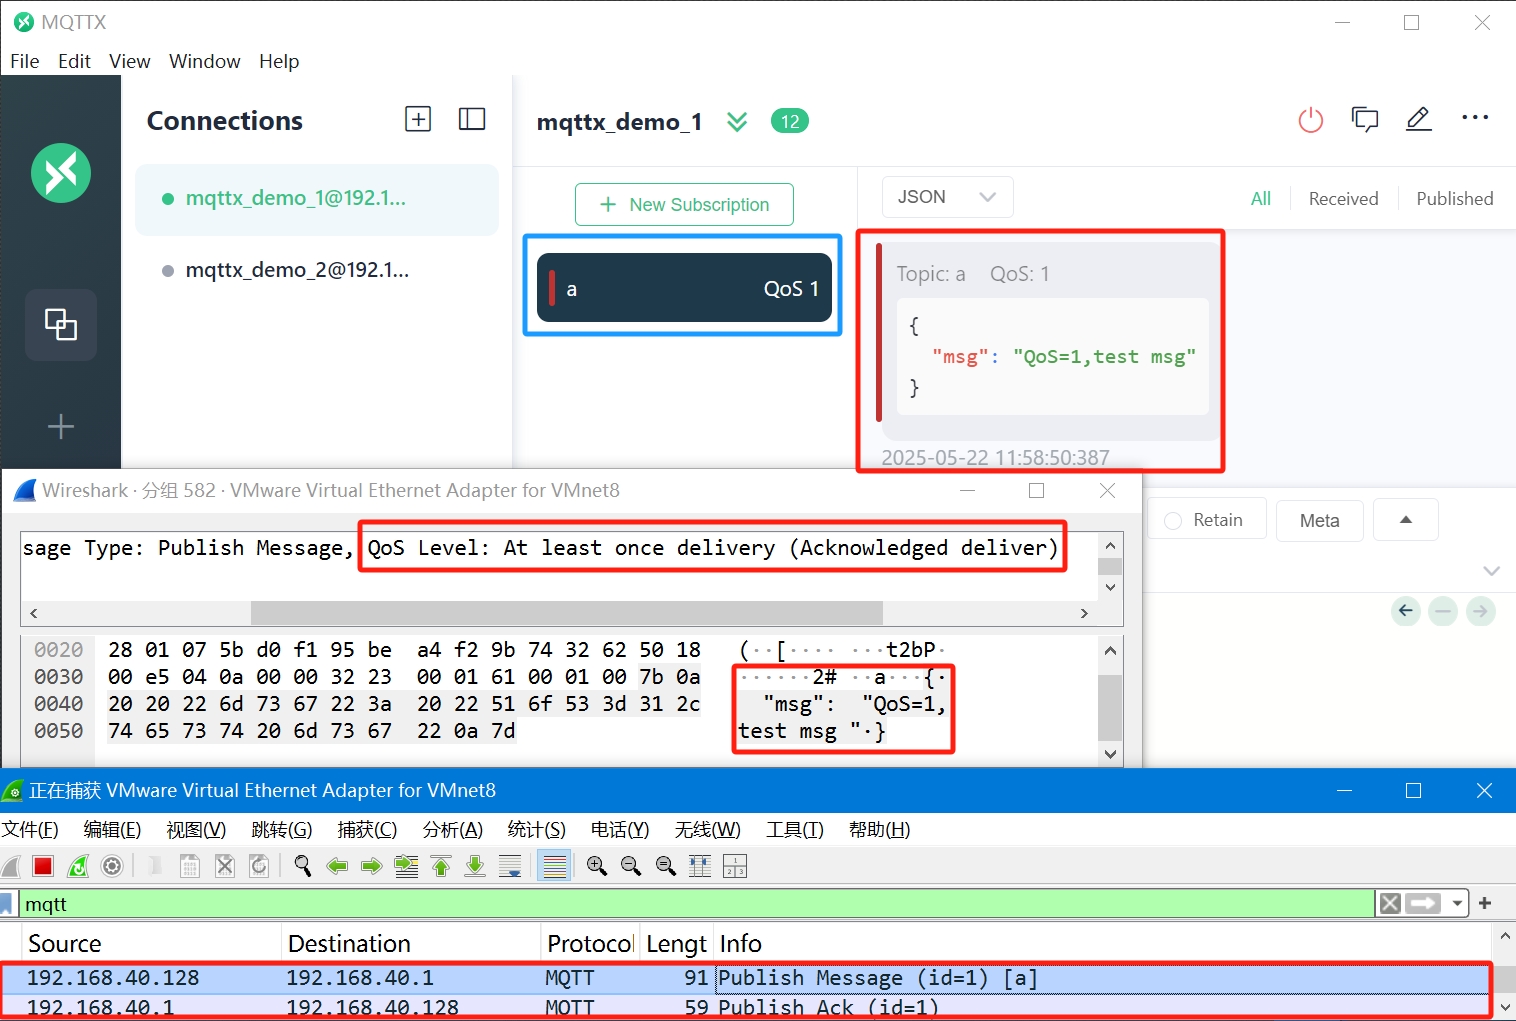Open the more options ellipsis menu
Viewport: 1516px width, 1021px height.
click(1475, 118)
